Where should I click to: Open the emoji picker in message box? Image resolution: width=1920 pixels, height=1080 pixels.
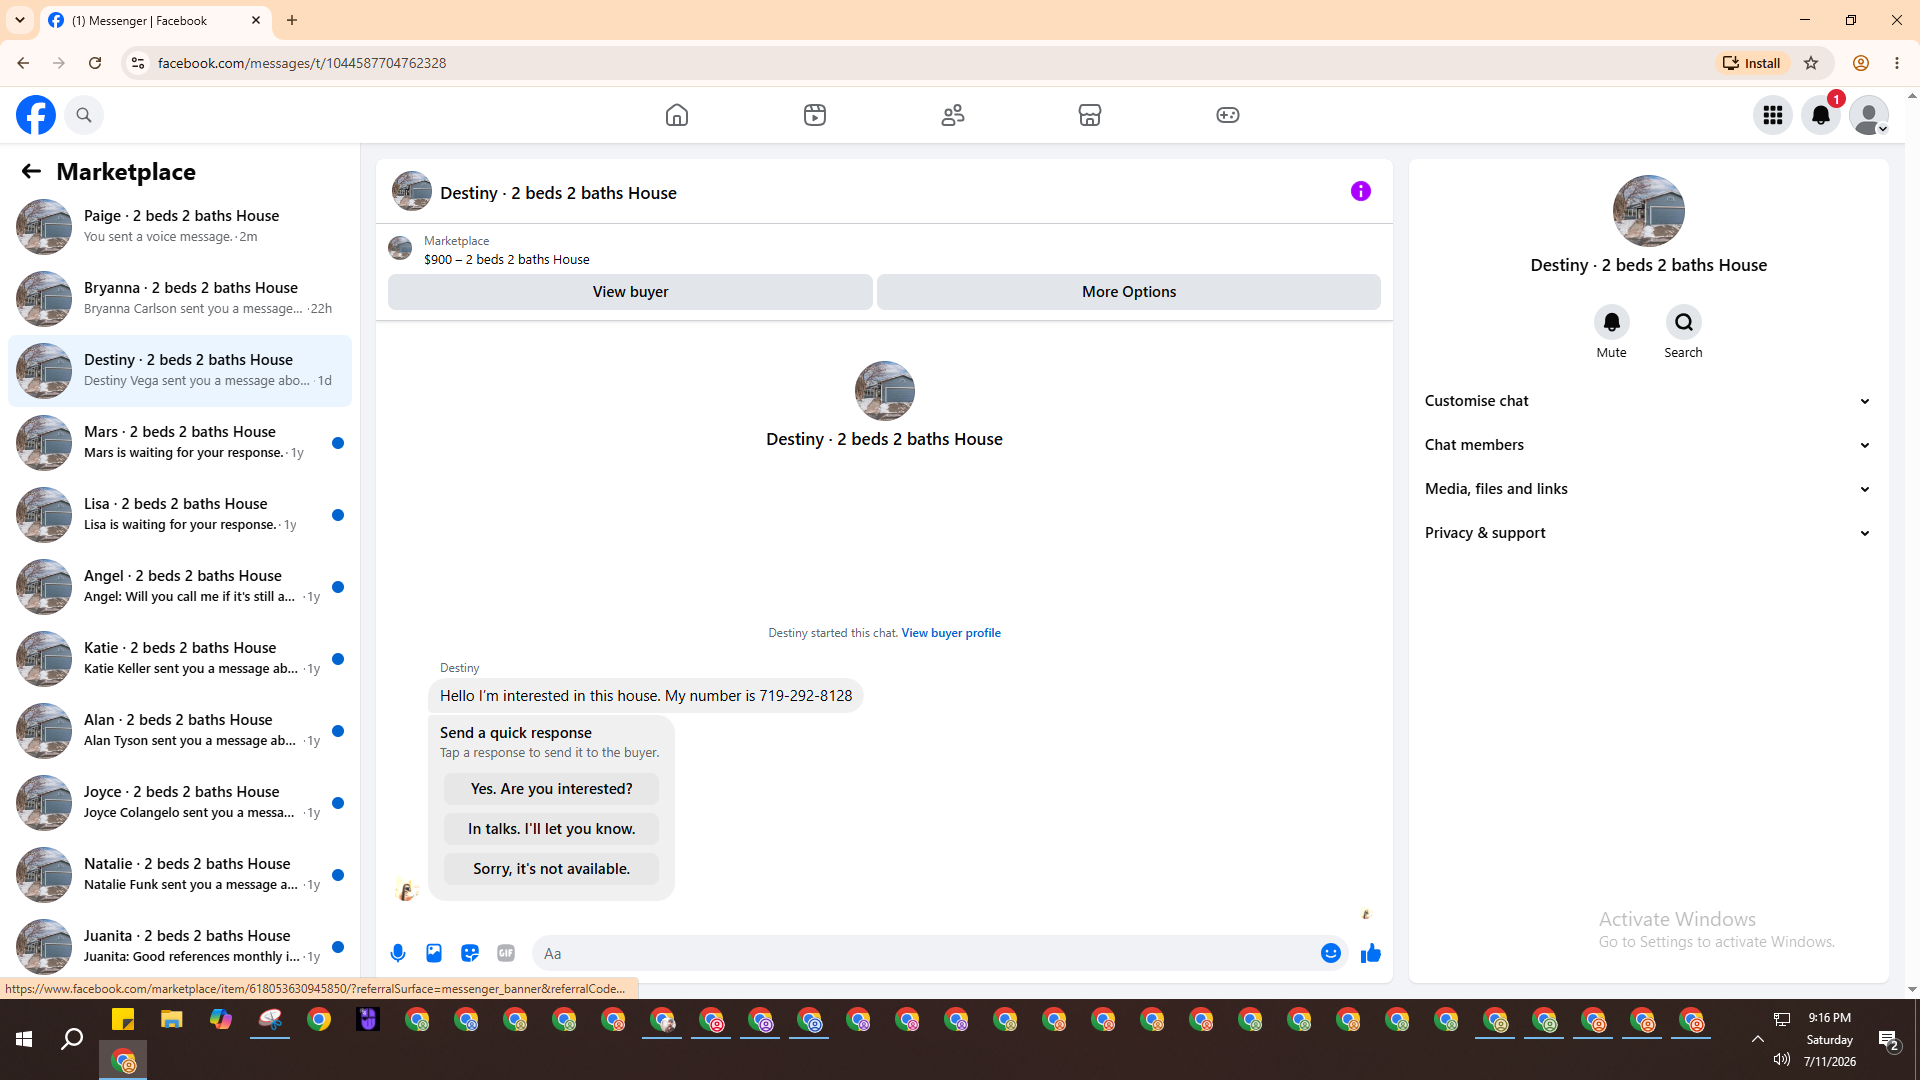click(x=1331, y=953)
